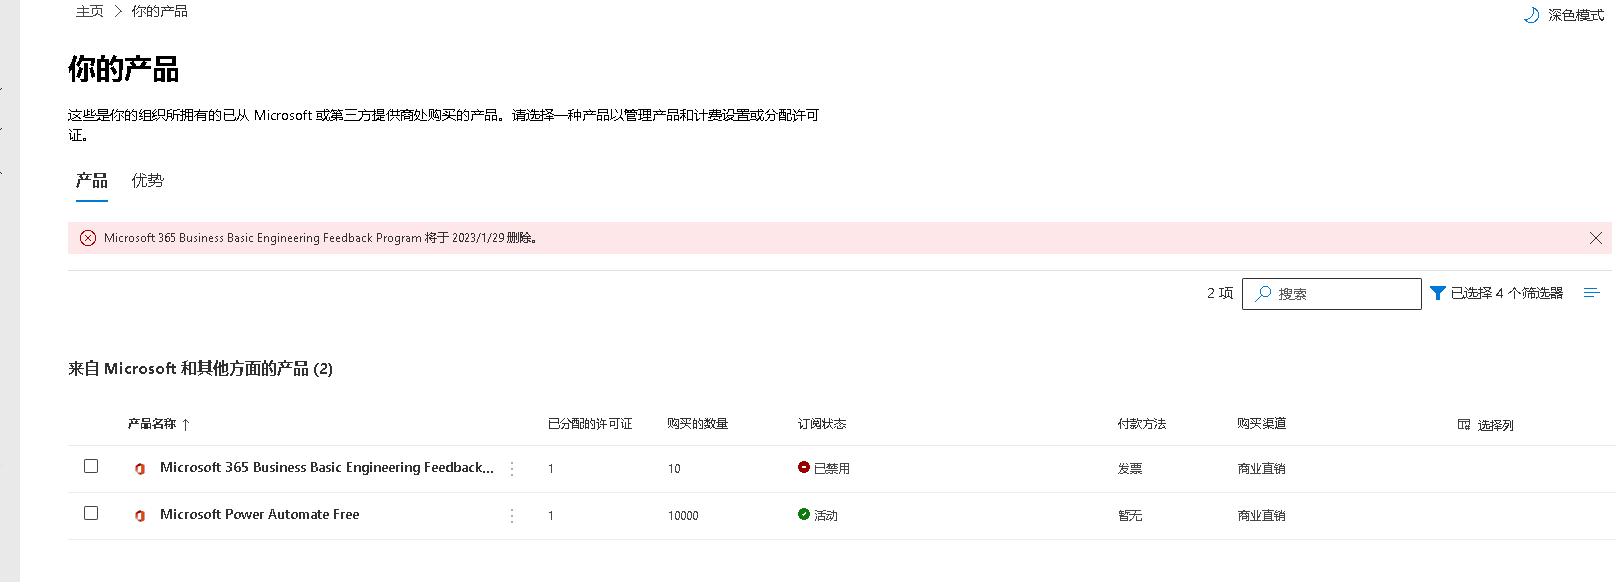Click the 已禁用 status text
The image size is (1619, 582).
[832, 468]
